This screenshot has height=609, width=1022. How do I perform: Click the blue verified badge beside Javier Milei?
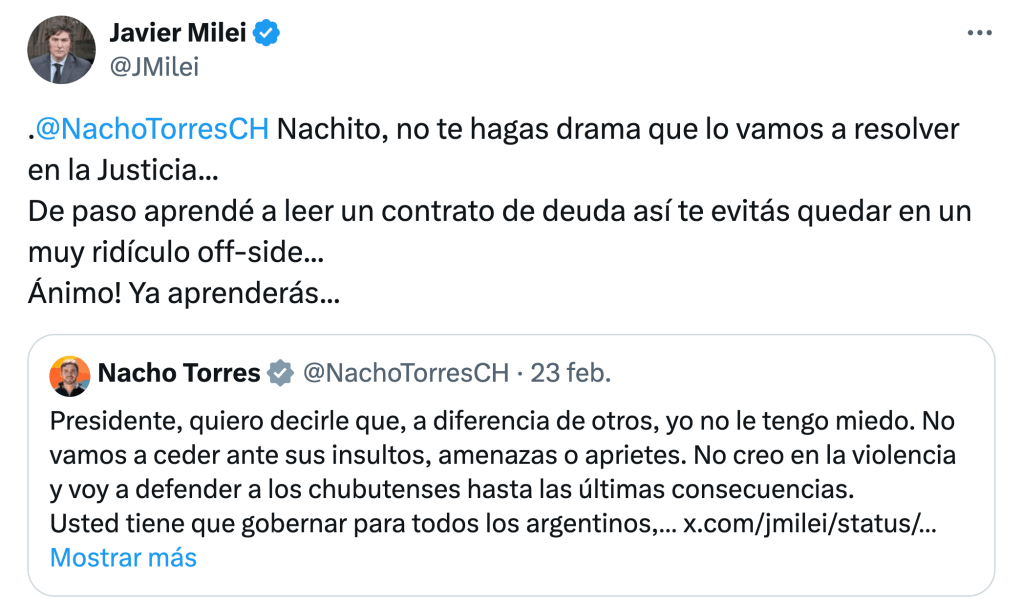pos(266,33)
